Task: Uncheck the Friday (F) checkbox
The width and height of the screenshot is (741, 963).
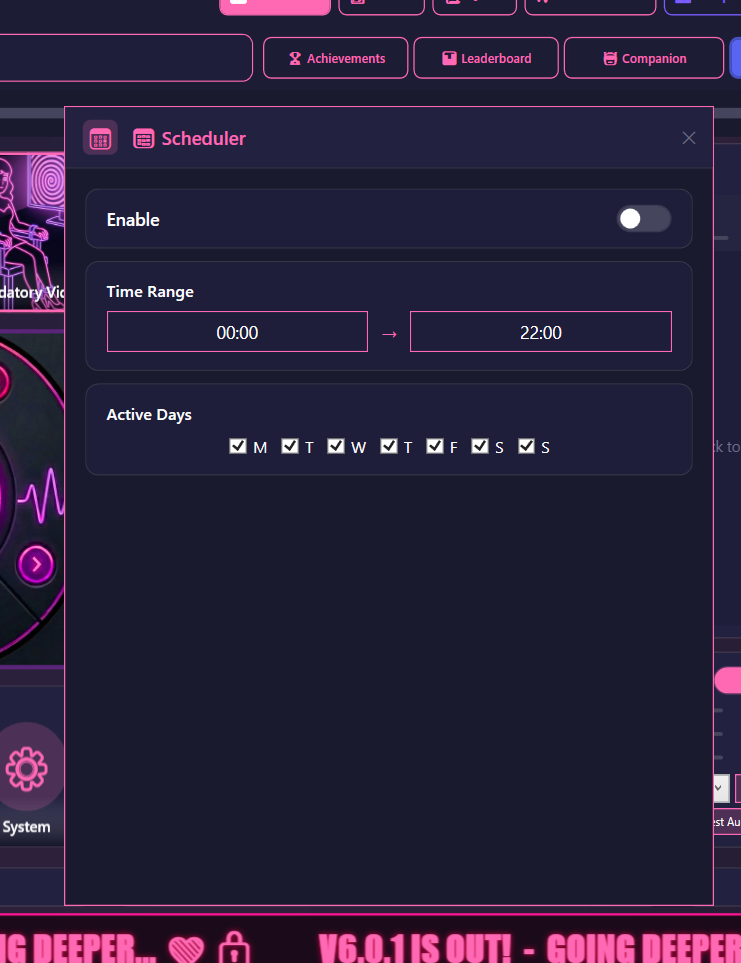Action: click(435, 446)
